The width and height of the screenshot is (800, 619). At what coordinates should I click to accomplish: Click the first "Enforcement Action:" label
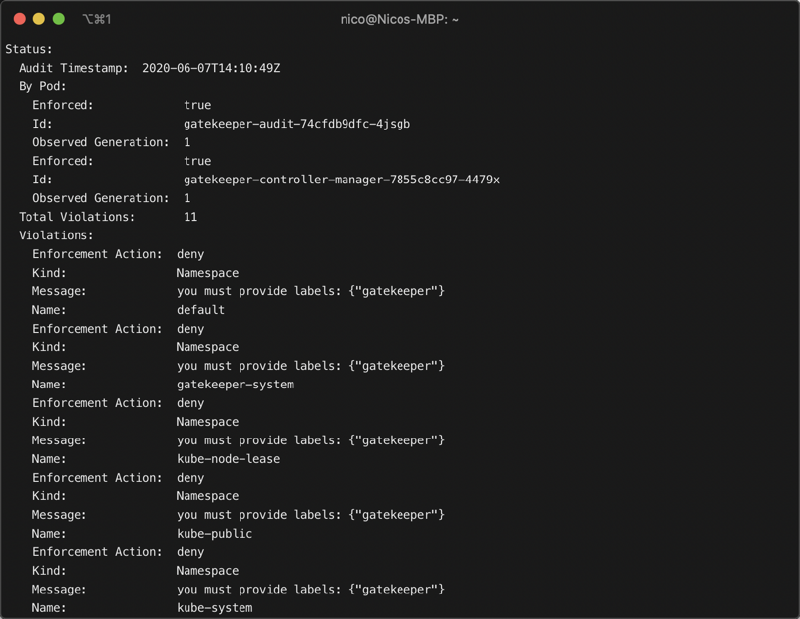(97, 254)
